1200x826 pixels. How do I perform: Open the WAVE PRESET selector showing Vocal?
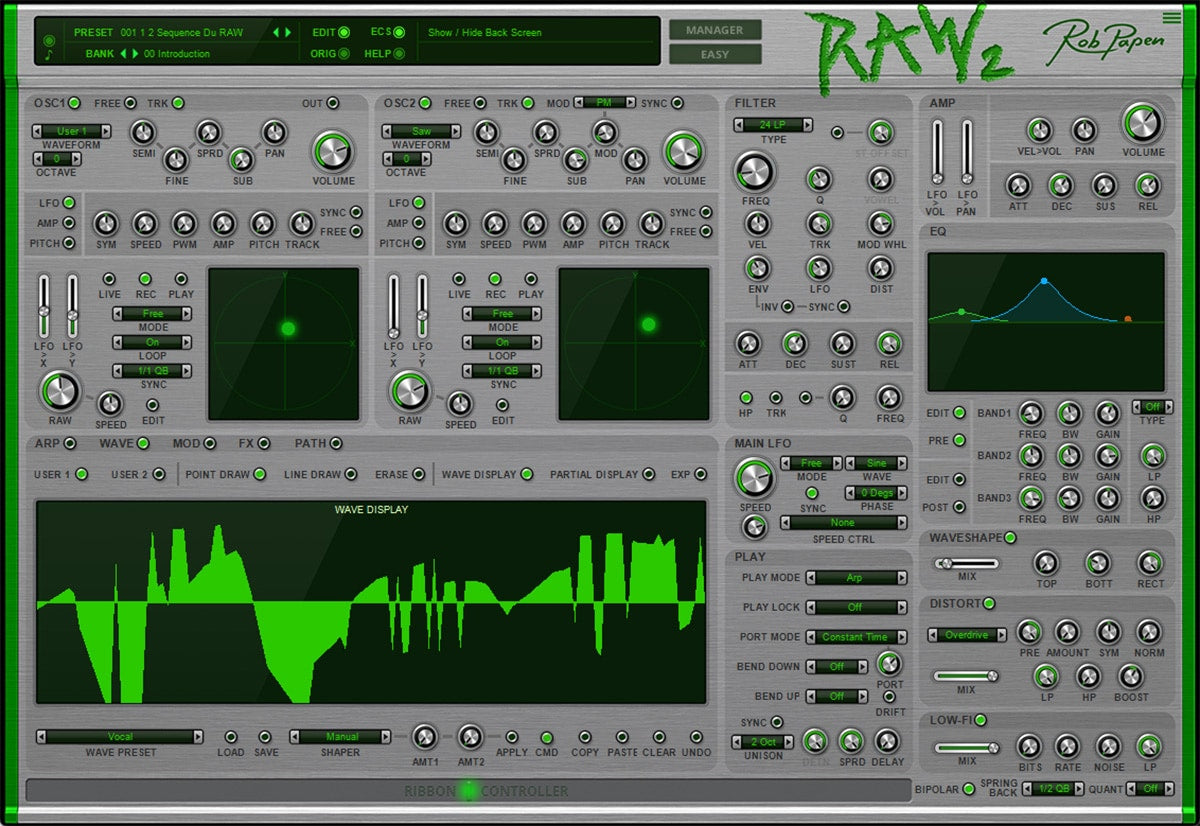coord(120,737)
